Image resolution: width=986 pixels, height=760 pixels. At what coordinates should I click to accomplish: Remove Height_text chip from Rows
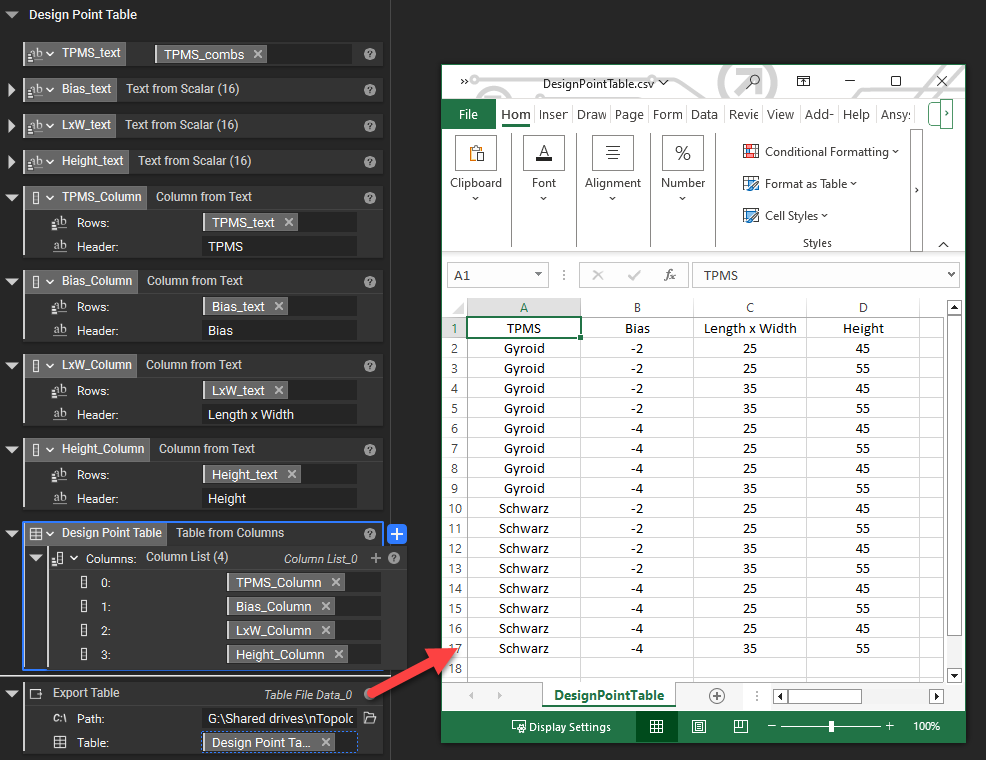292,474
